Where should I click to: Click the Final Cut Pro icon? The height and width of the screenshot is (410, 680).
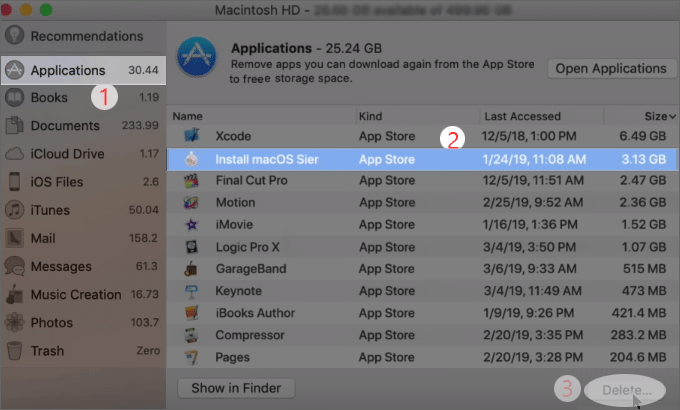click(x=191, y=180)
